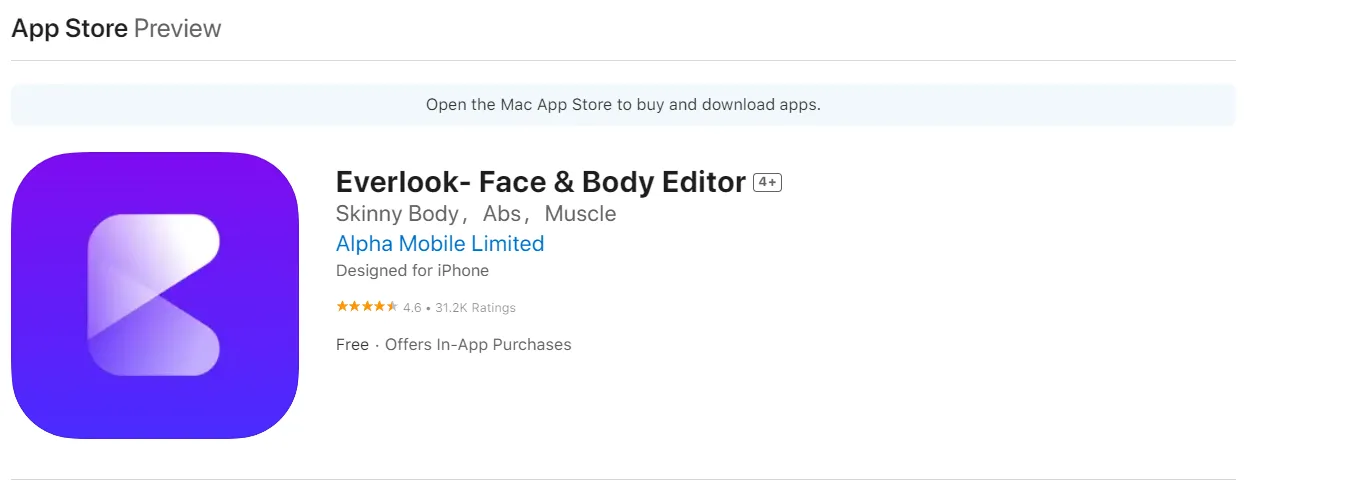This screenshot has height=480, width=1356.
Task: Click Offers In-App Purchases text
Action: click(x=478, y=345)
